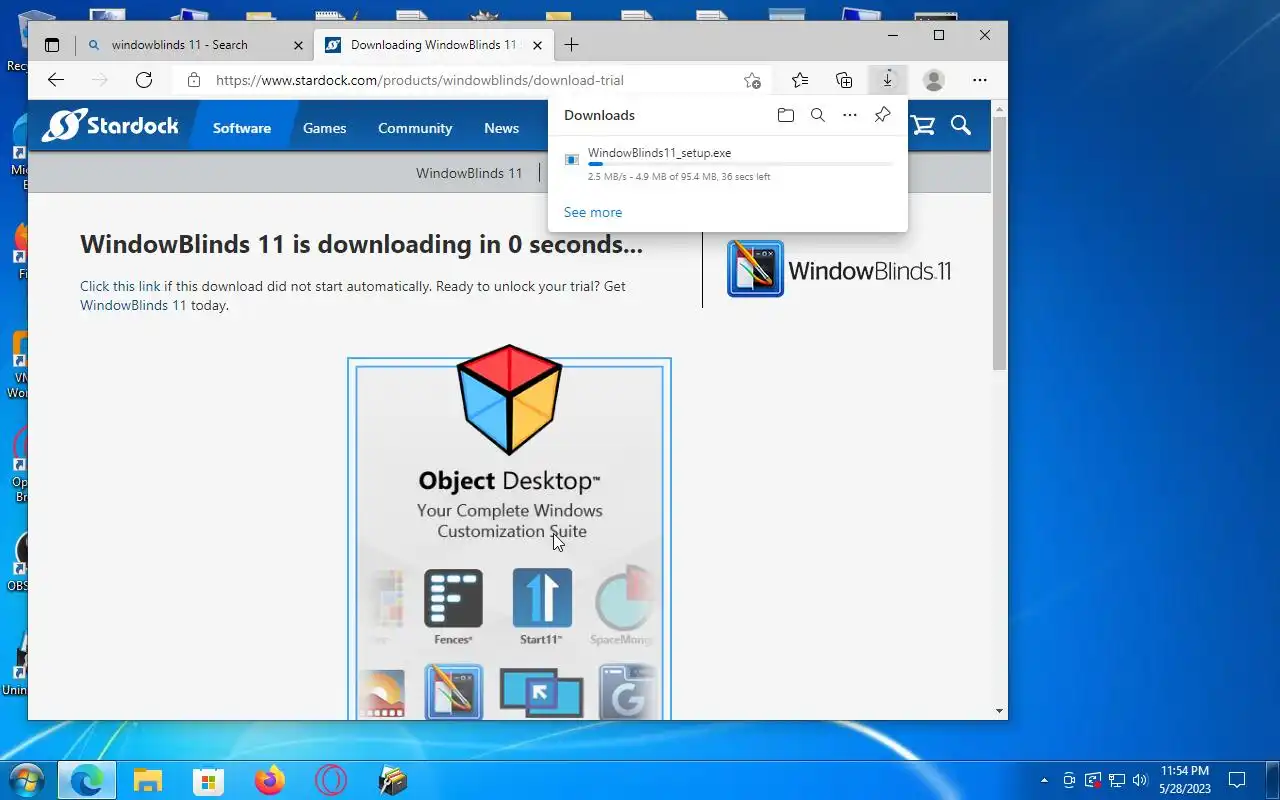Viewport: 1280px width, 800px height.
Task: Reload the page with the refresh icon
Action: tap(144, 80)
